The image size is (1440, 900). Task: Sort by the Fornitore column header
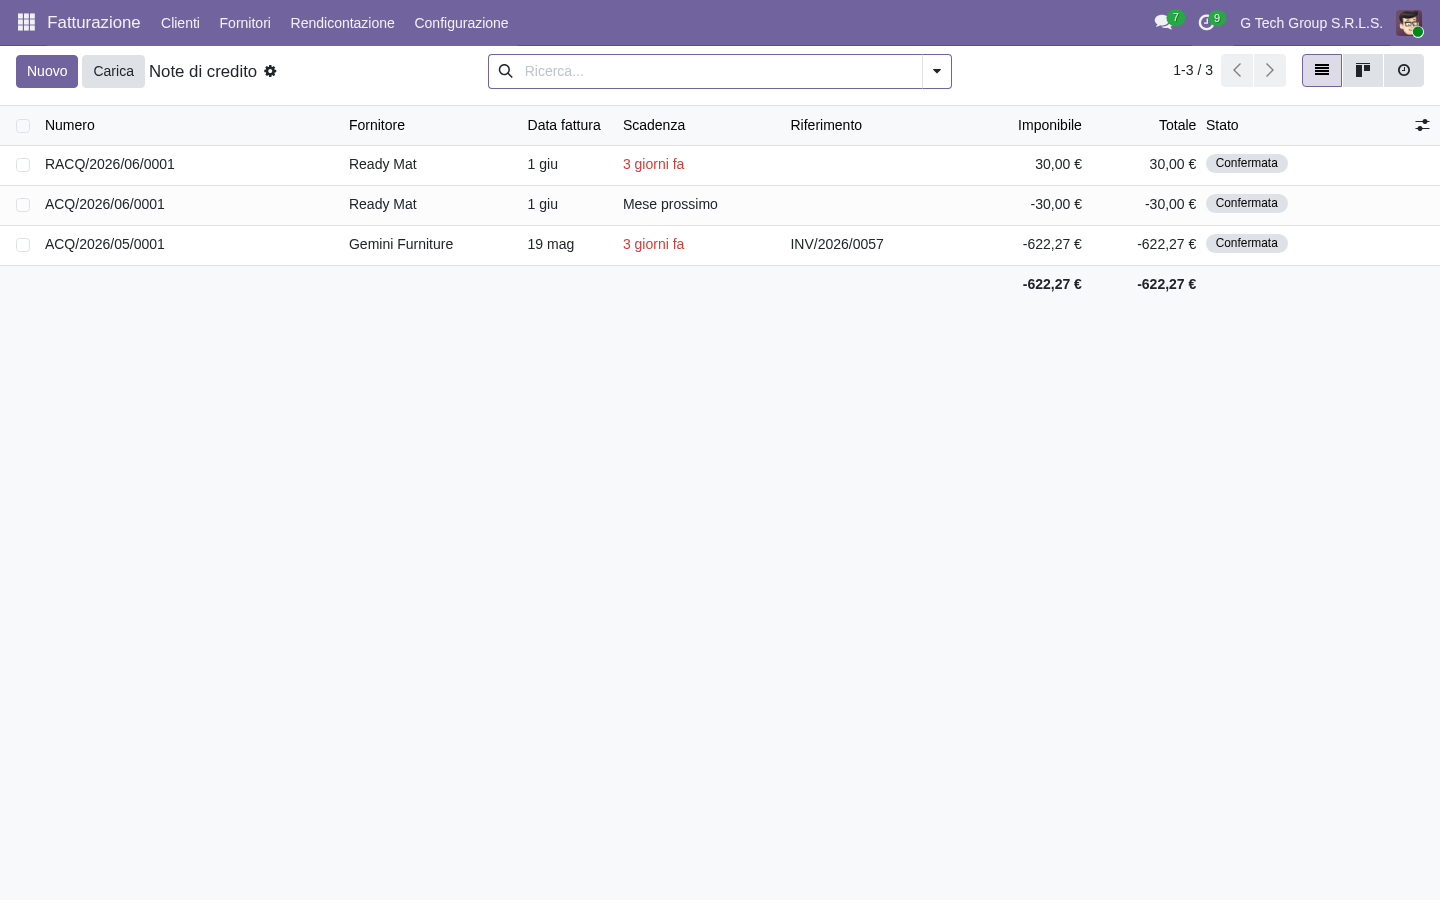pos(377,125)
